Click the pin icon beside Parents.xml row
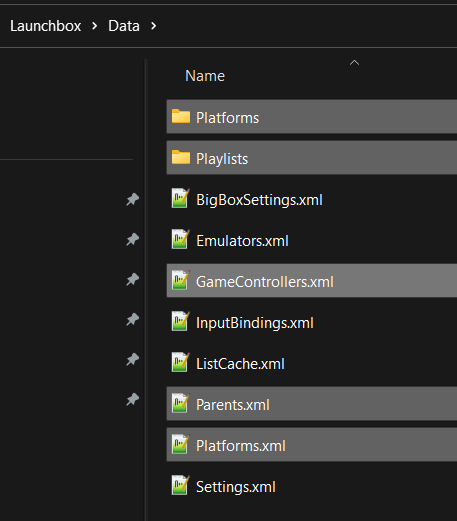457x521 pixels. tap(132, 399)
